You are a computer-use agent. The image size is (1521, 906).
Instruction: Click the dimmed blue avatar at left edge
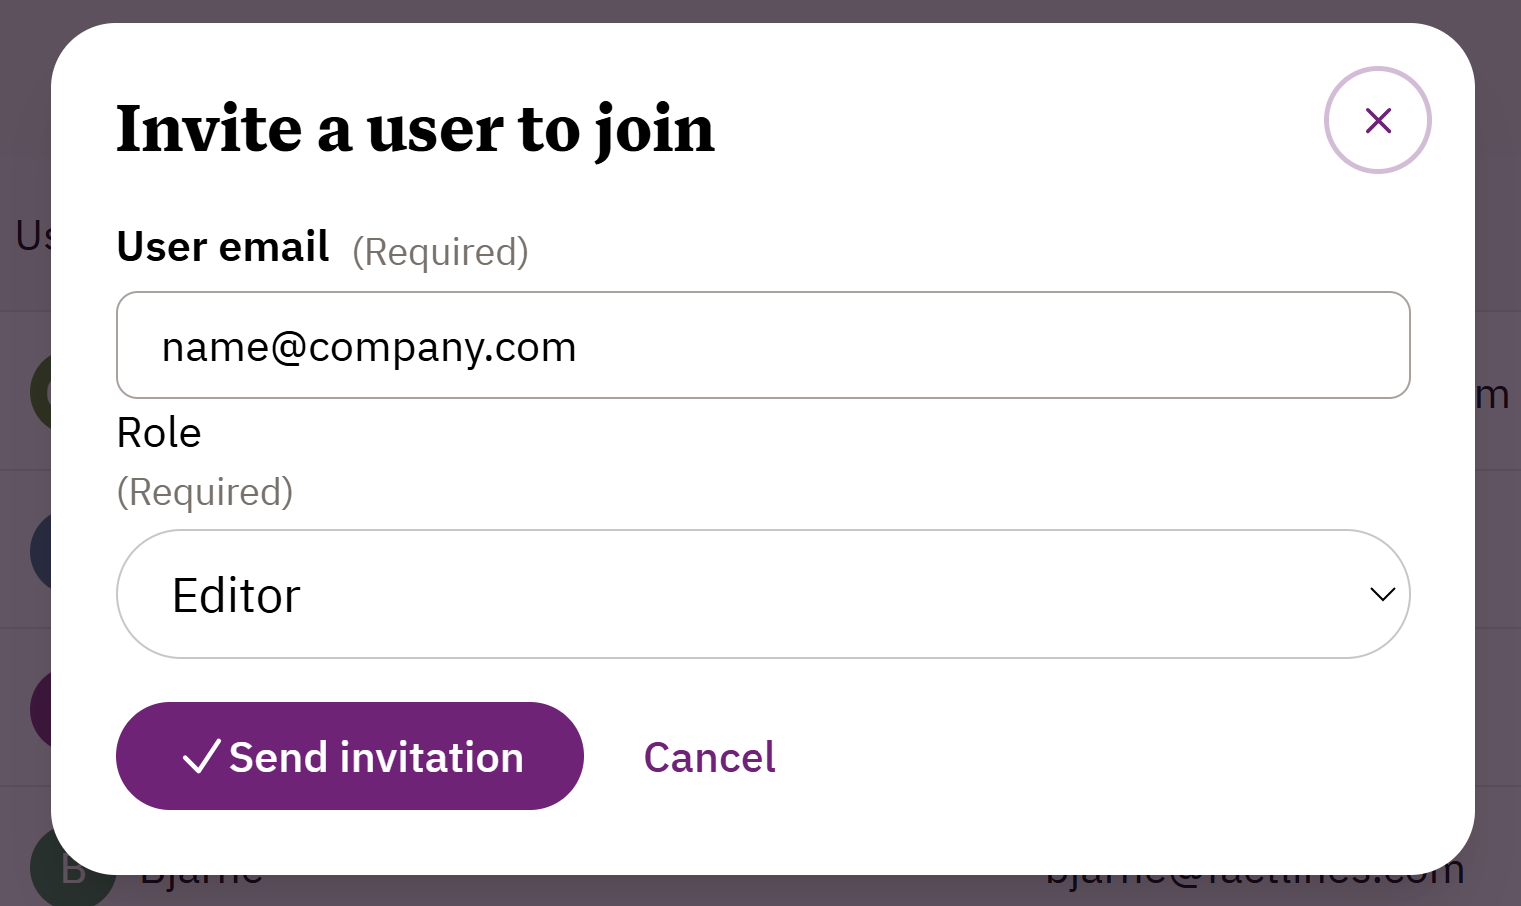[40, 550]
